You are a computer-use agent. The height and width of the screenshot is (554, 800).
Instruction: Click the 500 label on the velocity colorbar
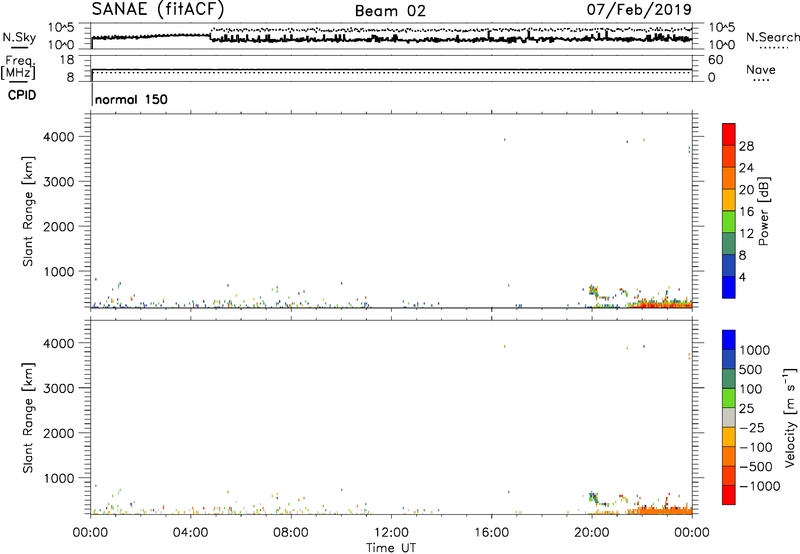tap(751, 370)
